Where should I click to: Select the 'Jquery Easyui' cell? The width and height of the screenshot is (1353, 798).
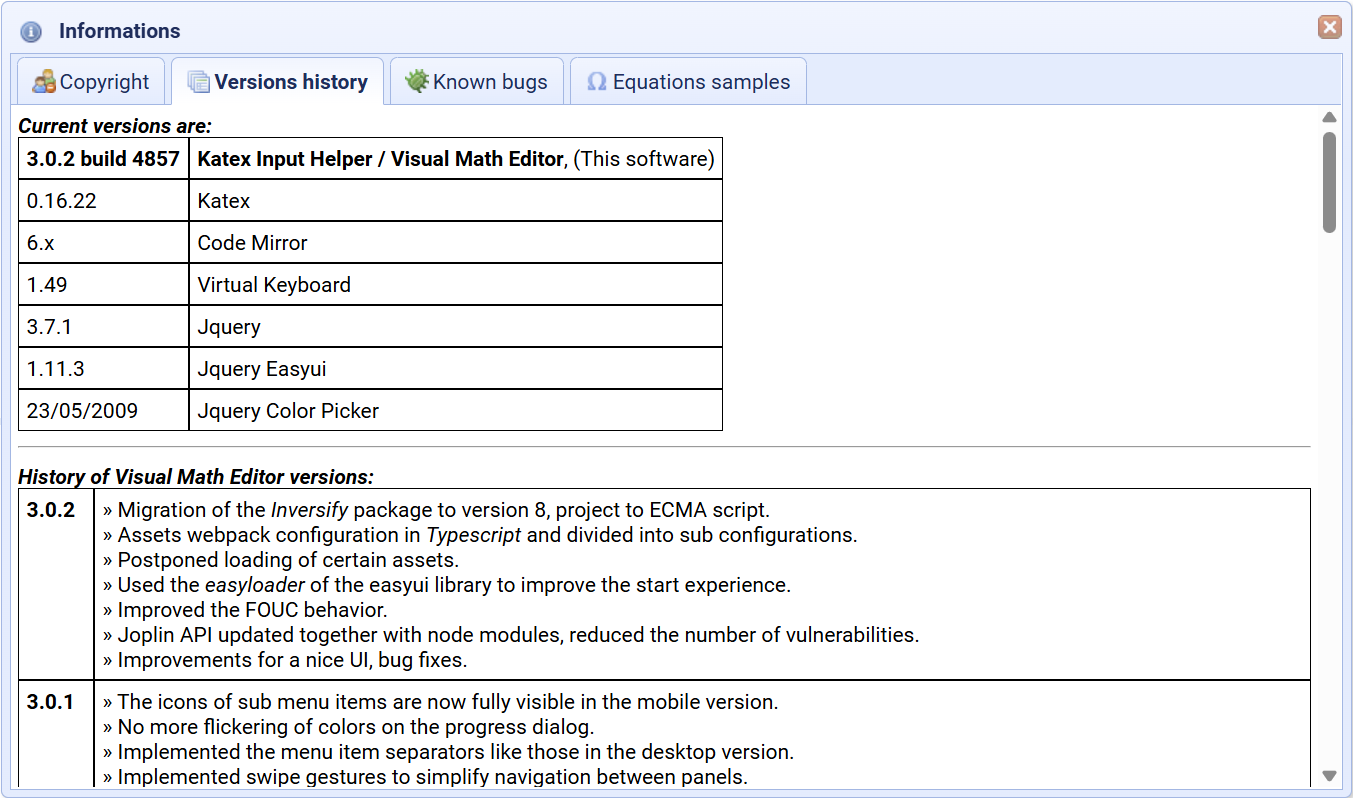tap(456, 369)
